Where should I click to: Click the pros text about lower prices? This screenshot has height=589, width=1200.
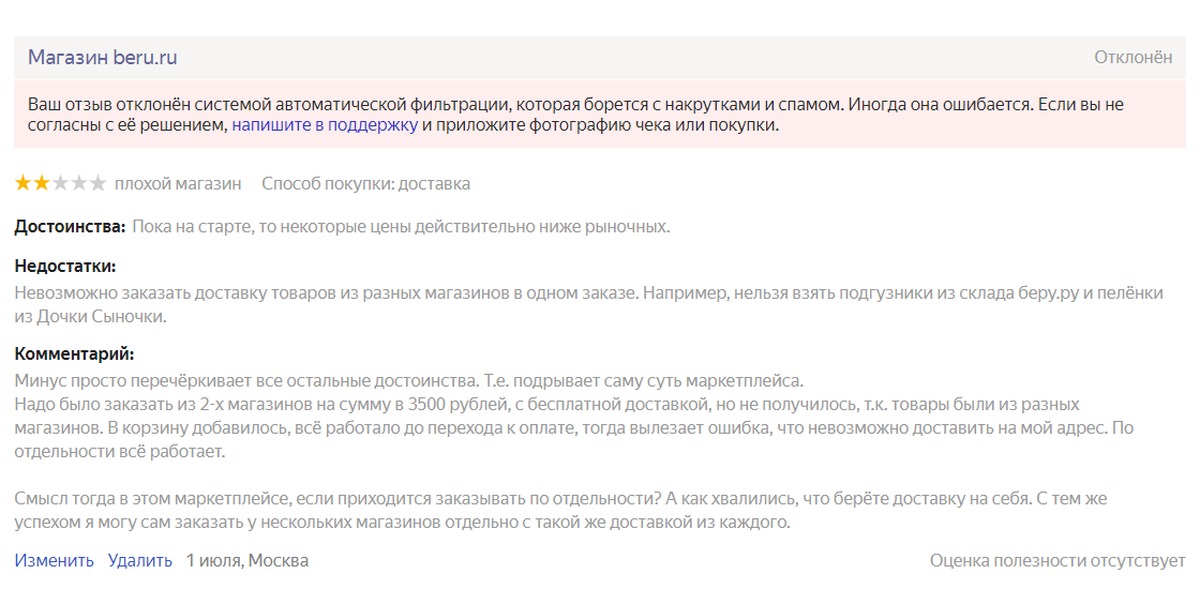(400, 227)
